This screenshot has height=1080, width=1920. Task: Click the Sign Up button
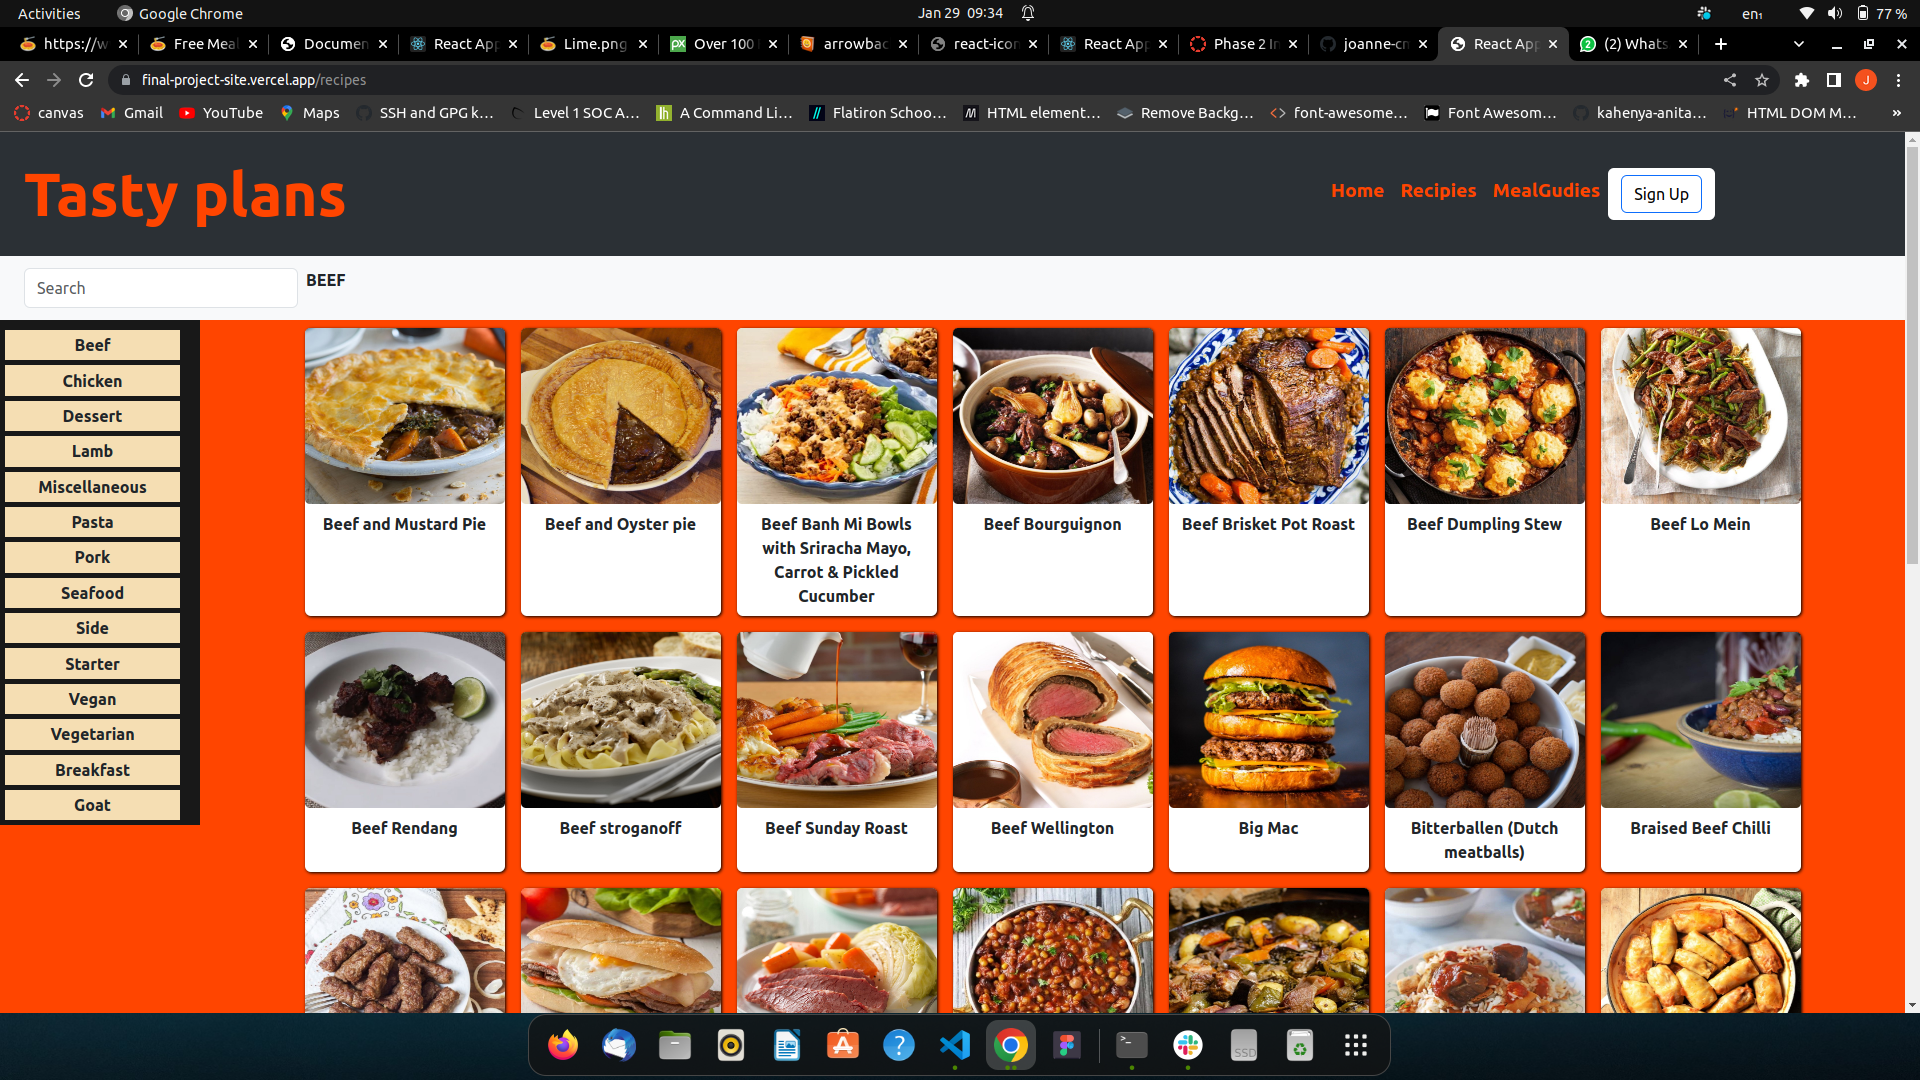tap(1660, 194)
